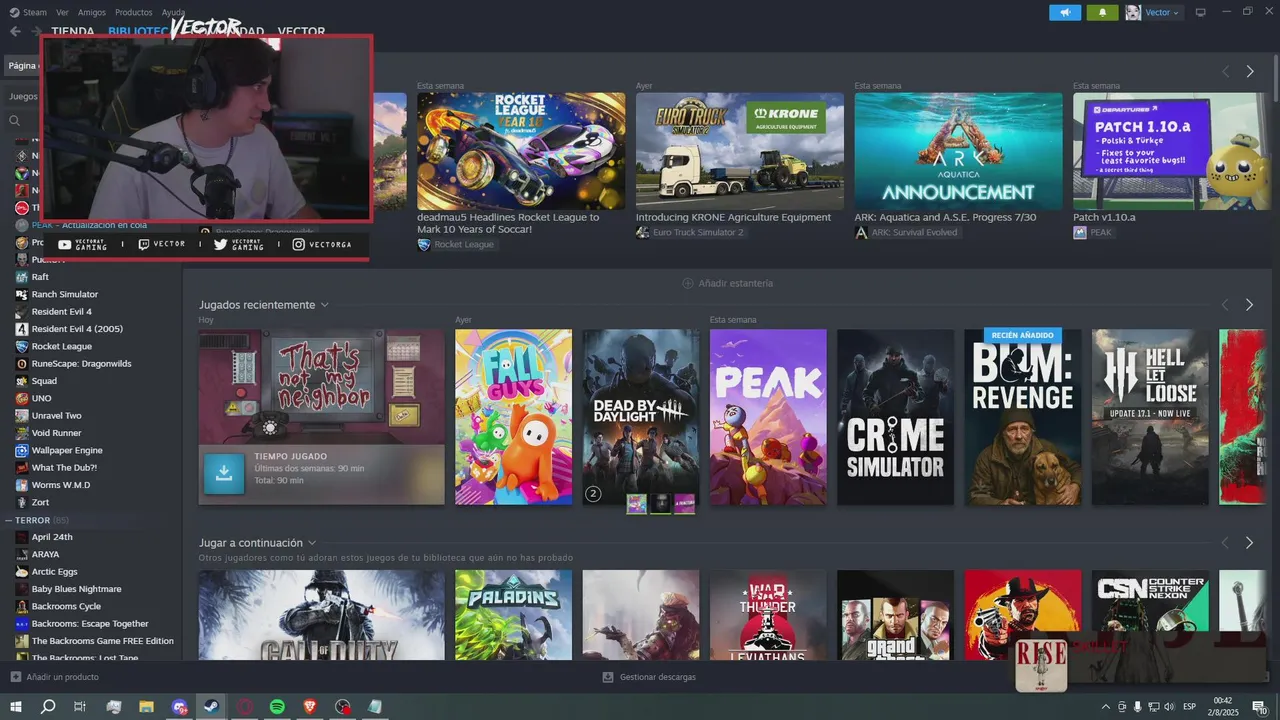This screenshot has width=1280, height=720.
Task: Click the Añadir estantería plus icon
Action: (x=688, y=283)
